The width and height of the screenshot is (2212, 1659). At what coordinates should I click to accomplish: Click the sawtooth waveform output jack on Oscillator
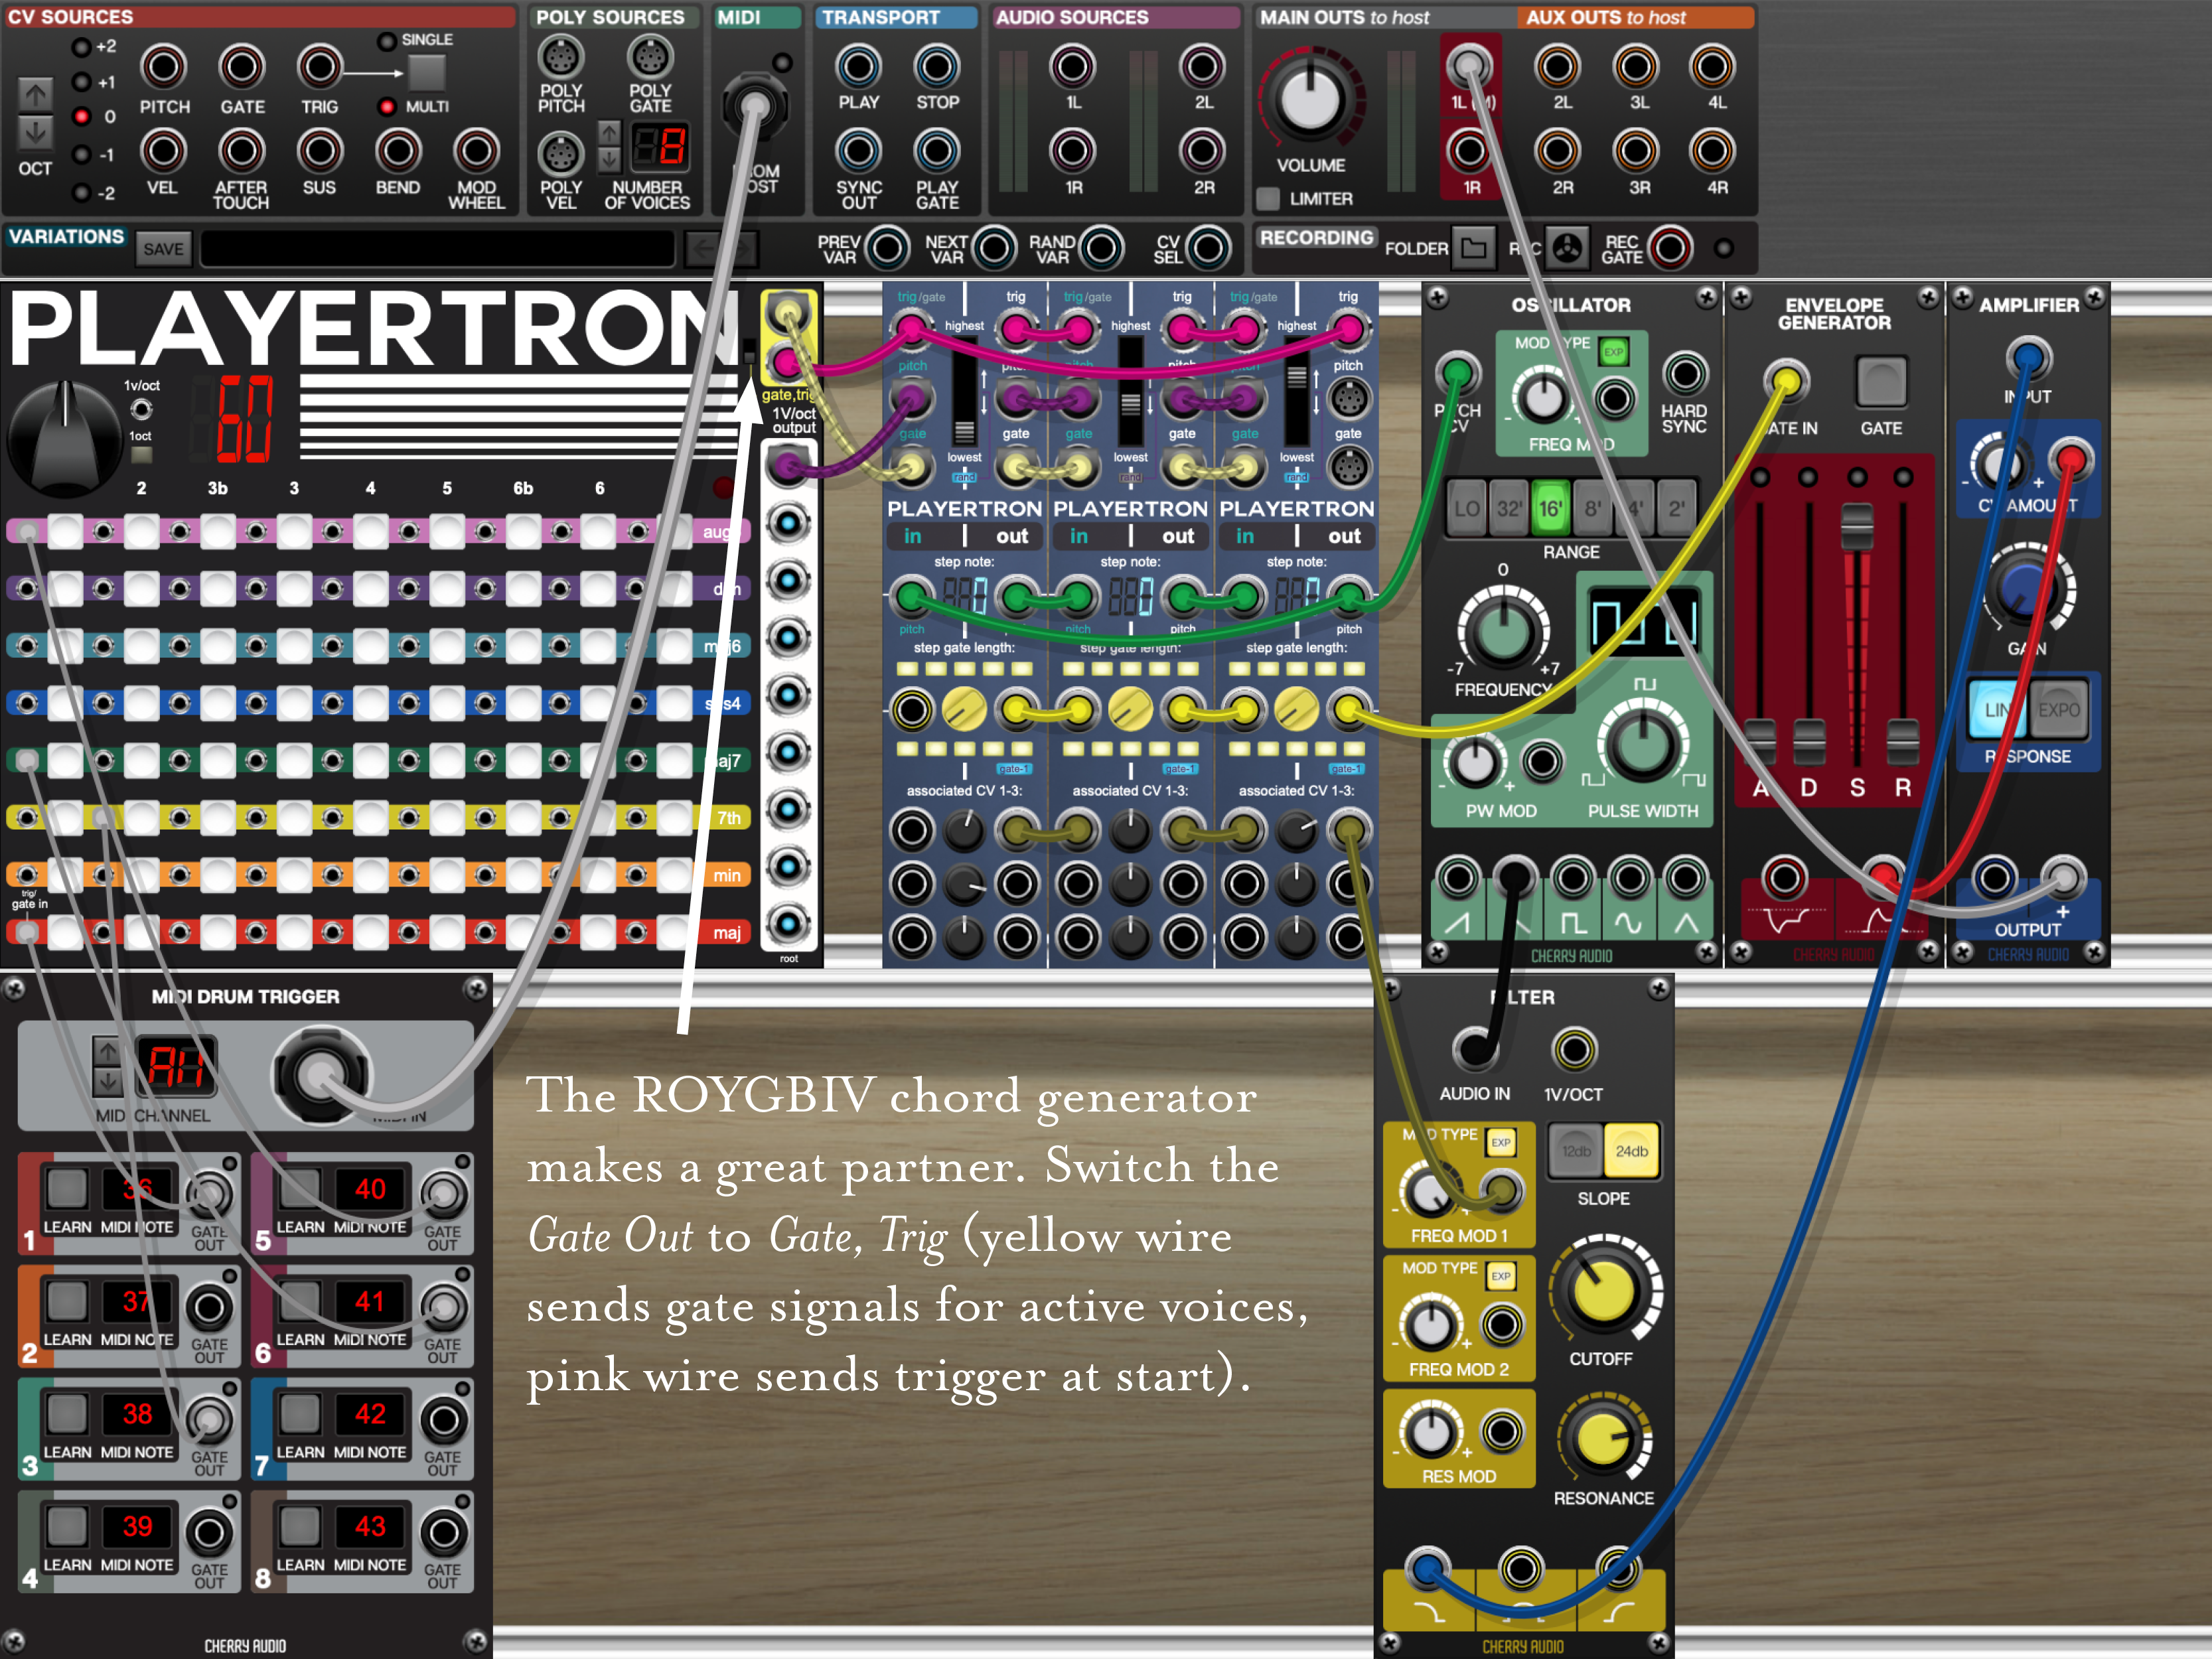[x=1458, y=879]
